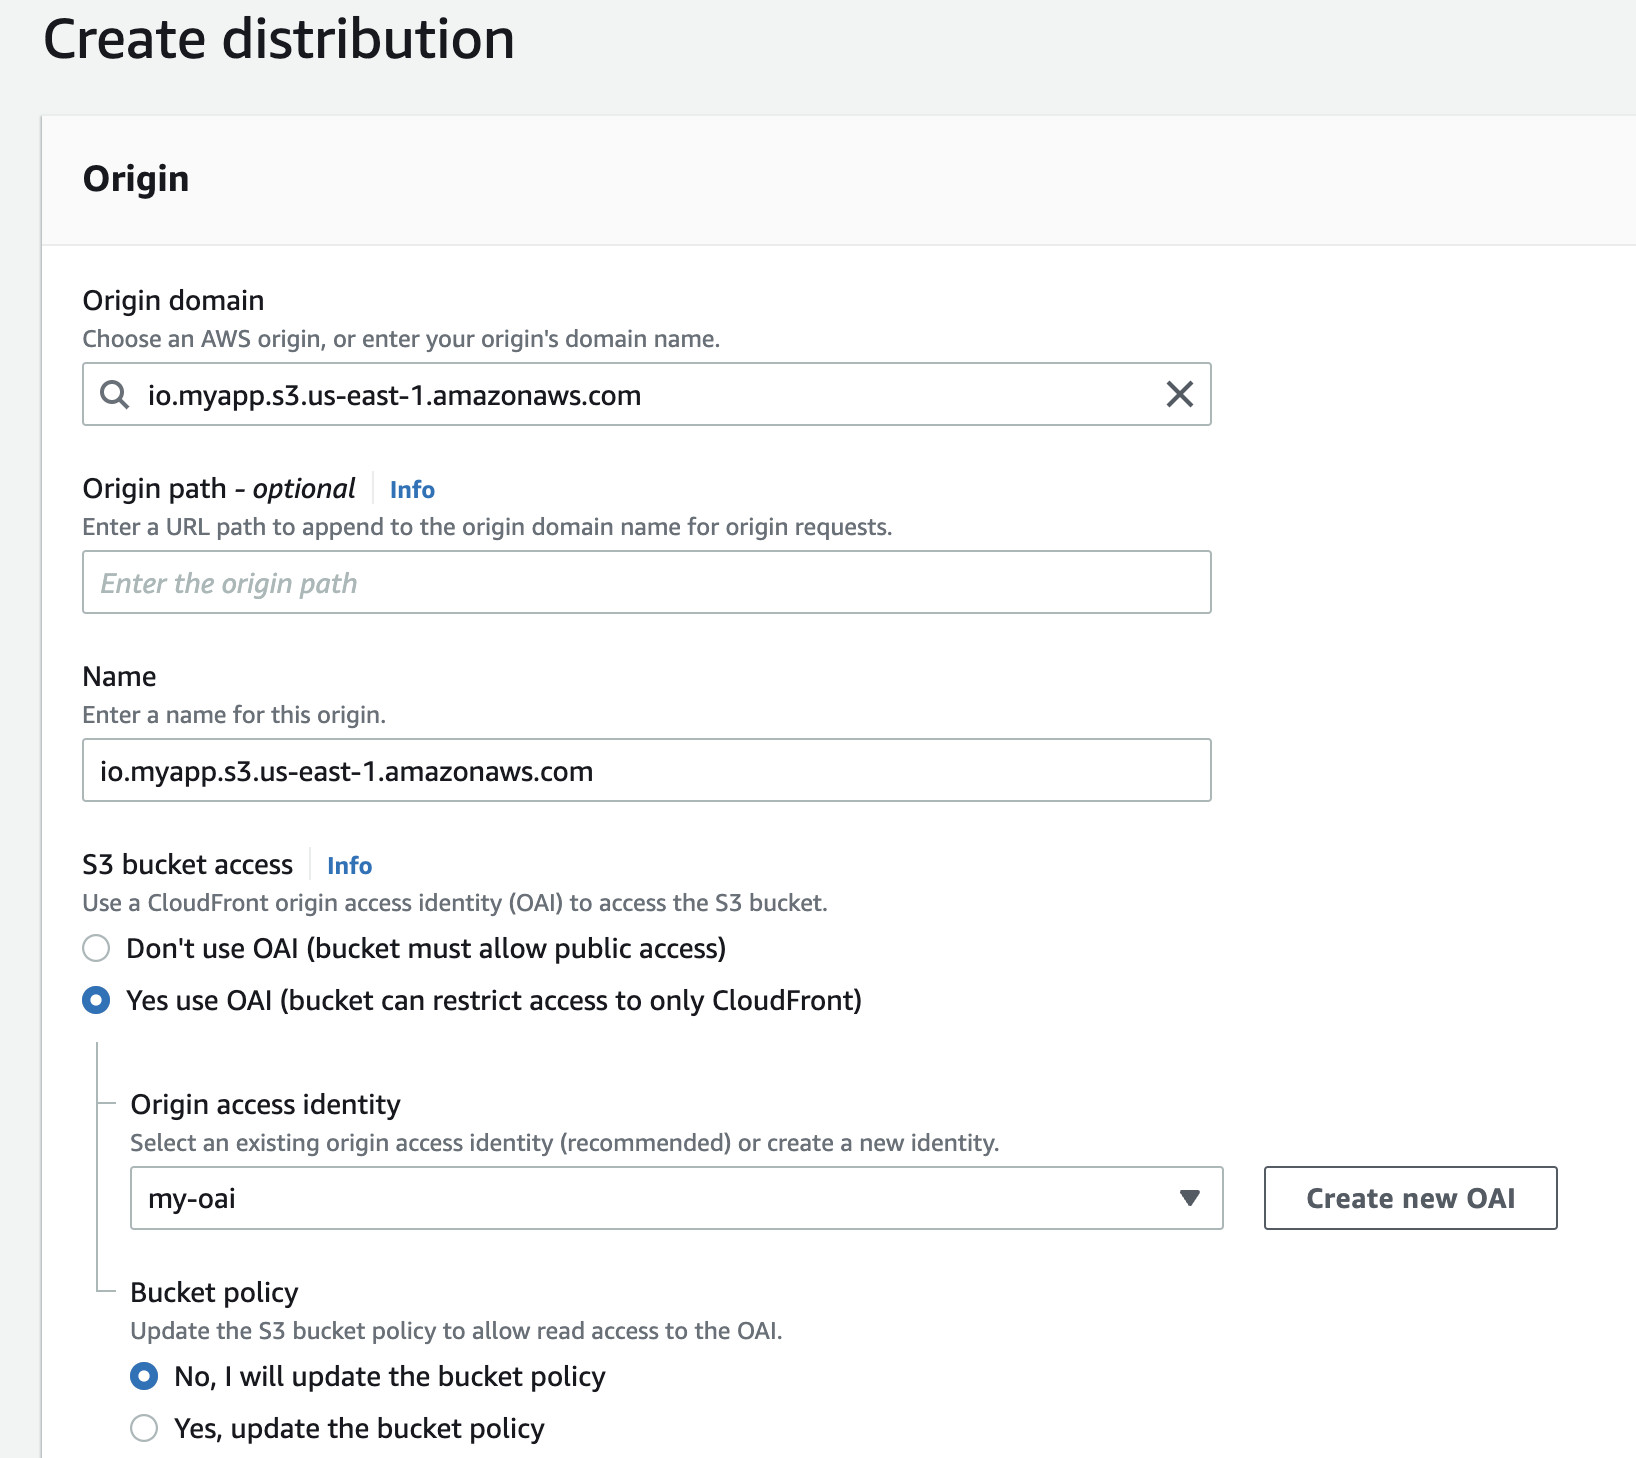Click the search magnifier icon in Origin domain
The width and height of the screenshot is (1636, 1458).
coord(115,395)
